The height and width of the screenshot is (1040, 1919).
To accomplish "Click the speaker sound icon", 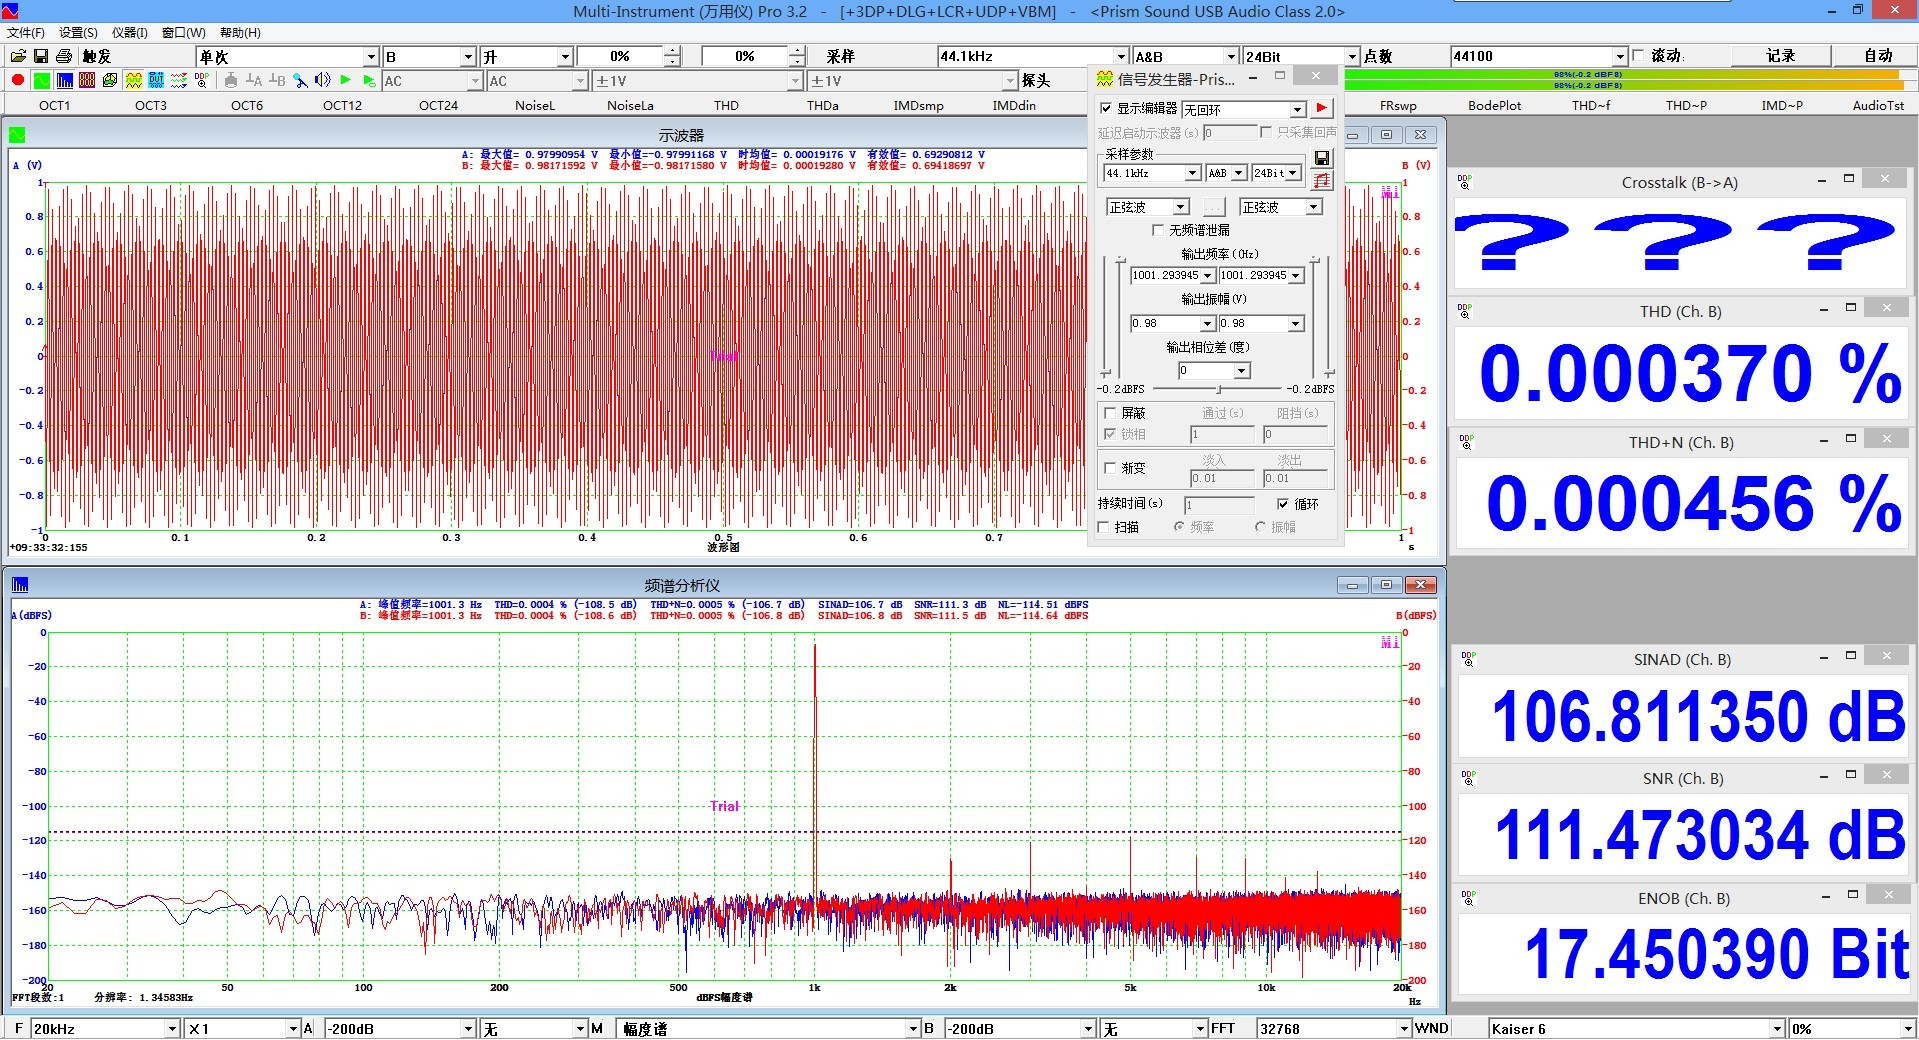I will coord(323,81).
